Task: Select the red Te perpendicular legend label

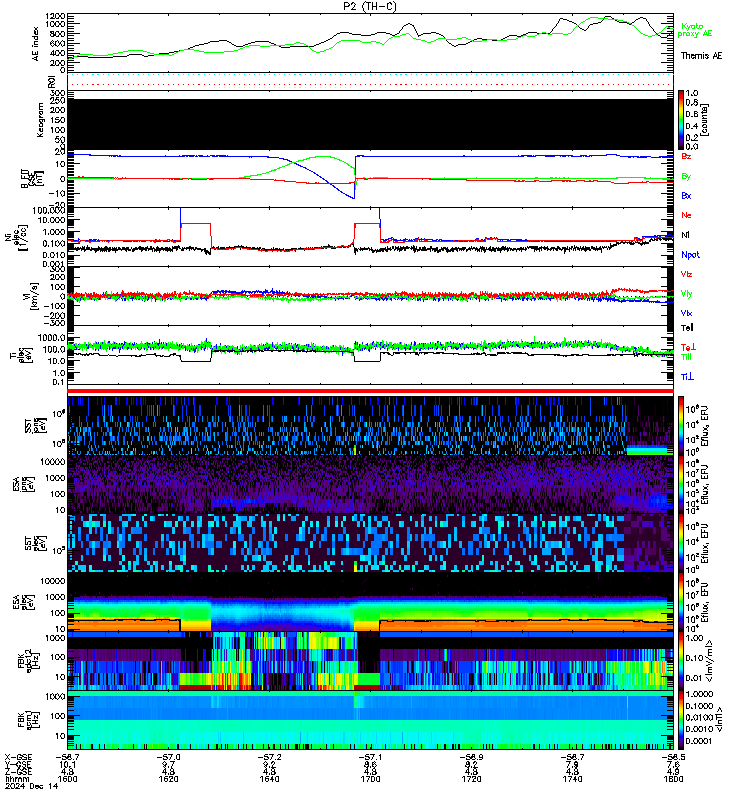Action: pos(688,347)
